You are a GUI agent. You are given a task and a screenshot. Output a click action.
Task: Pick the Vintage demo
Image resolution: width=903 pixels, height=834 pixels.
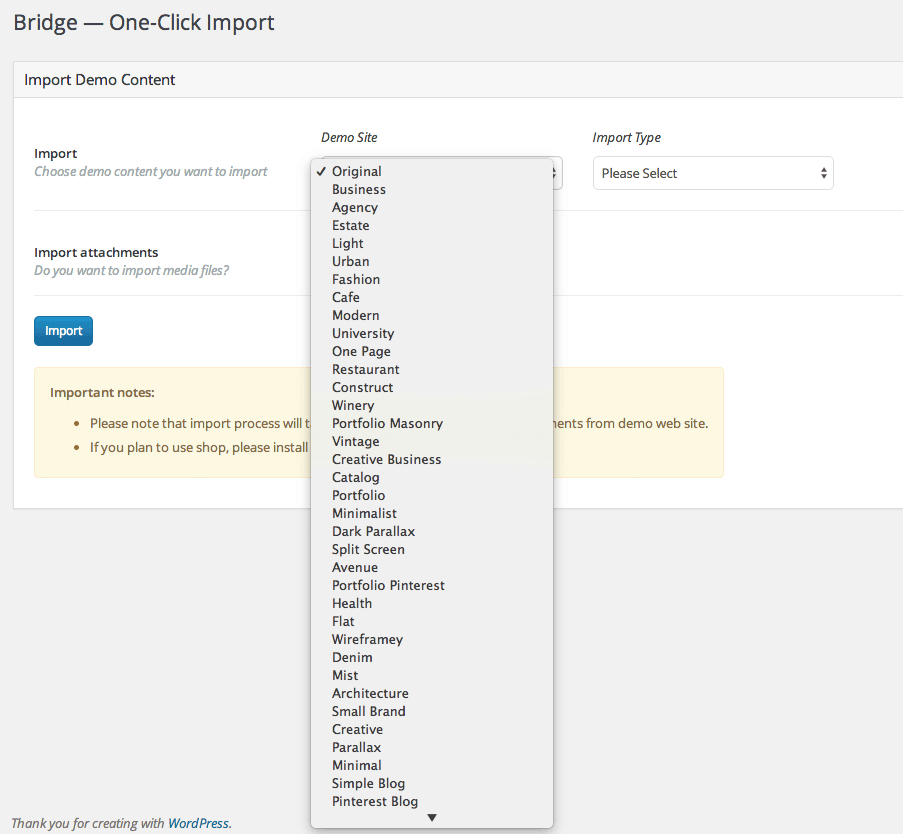(x=431, y=441)
